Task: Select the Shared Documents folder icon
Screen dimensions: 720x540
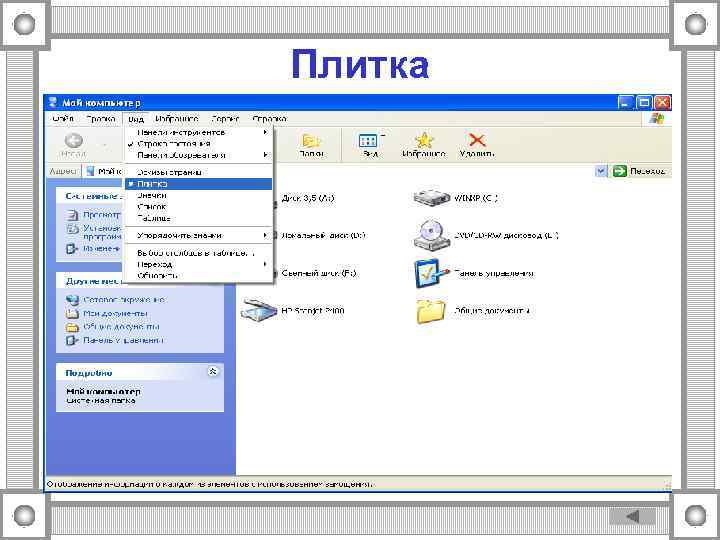Action: [x=431, y=311]
